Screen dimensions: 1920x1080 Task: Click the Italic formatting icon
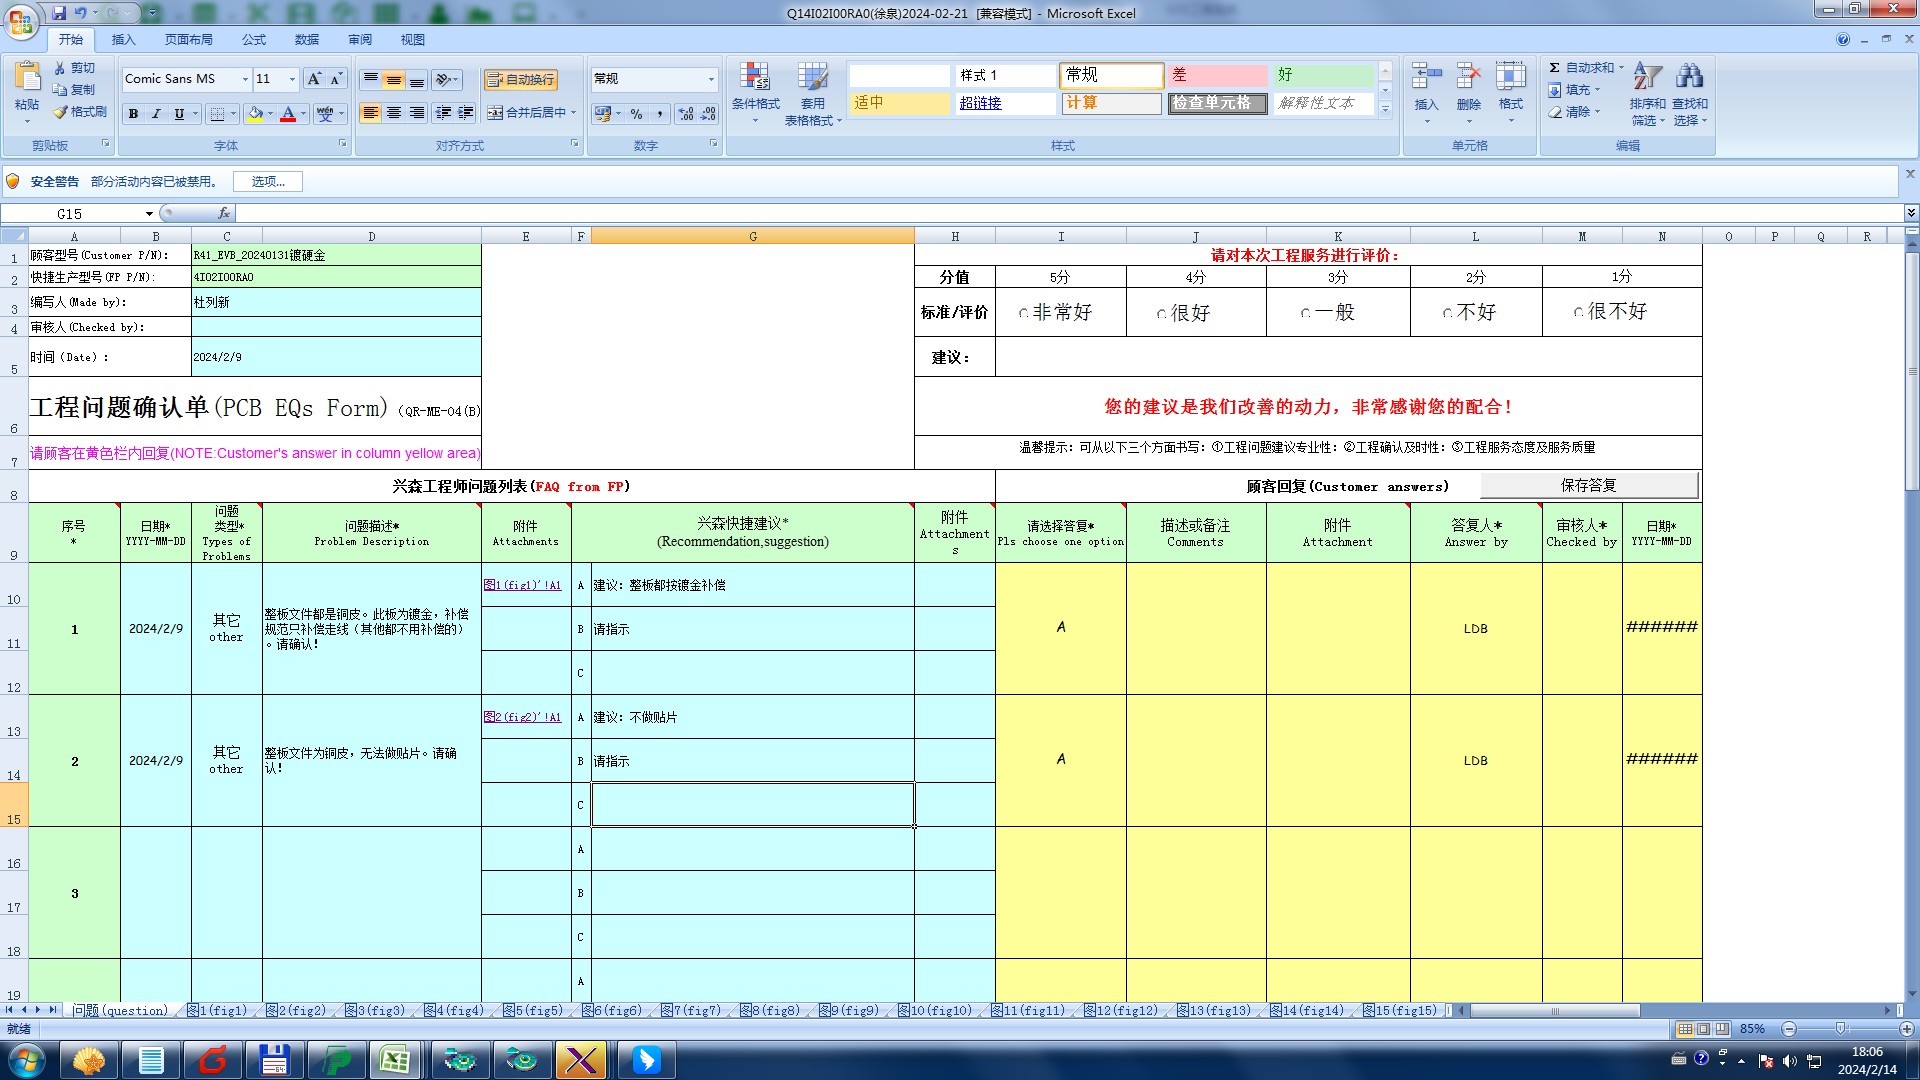coord(156,114)
